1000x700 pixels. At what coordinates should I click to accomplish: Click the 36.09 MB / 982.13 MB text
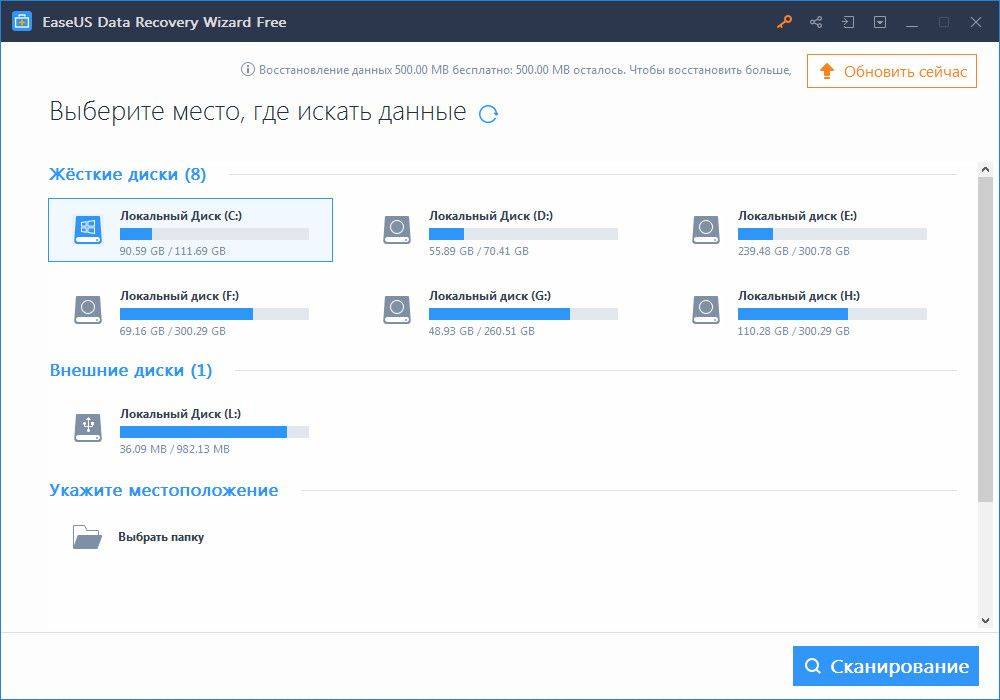click(x=175, y=449)
